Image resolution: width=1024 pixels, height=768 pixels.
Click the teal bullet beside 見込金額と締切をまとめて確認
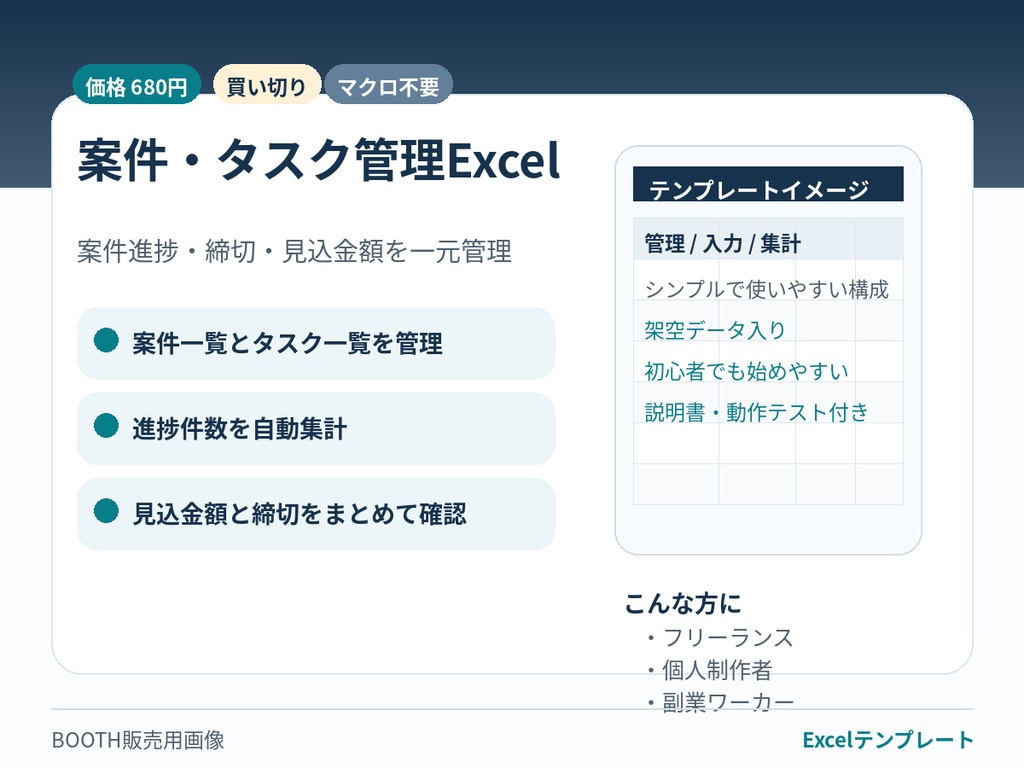coord(106,511)
